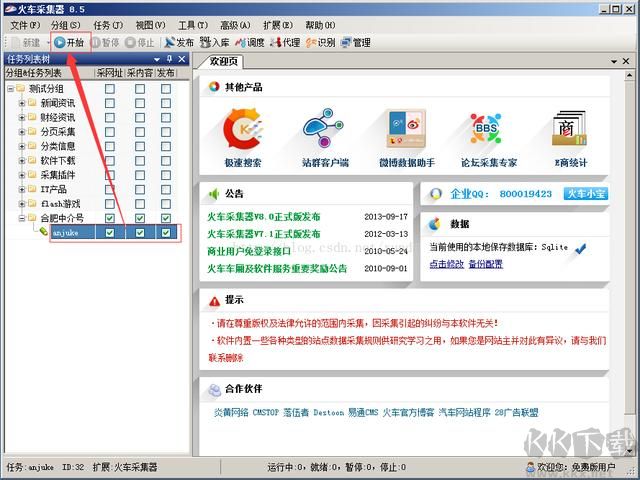This screenshot has width=640, height=480.
Task: Open the 高级(A) menu
Action: pyautogui.click(x=236, y=25)
